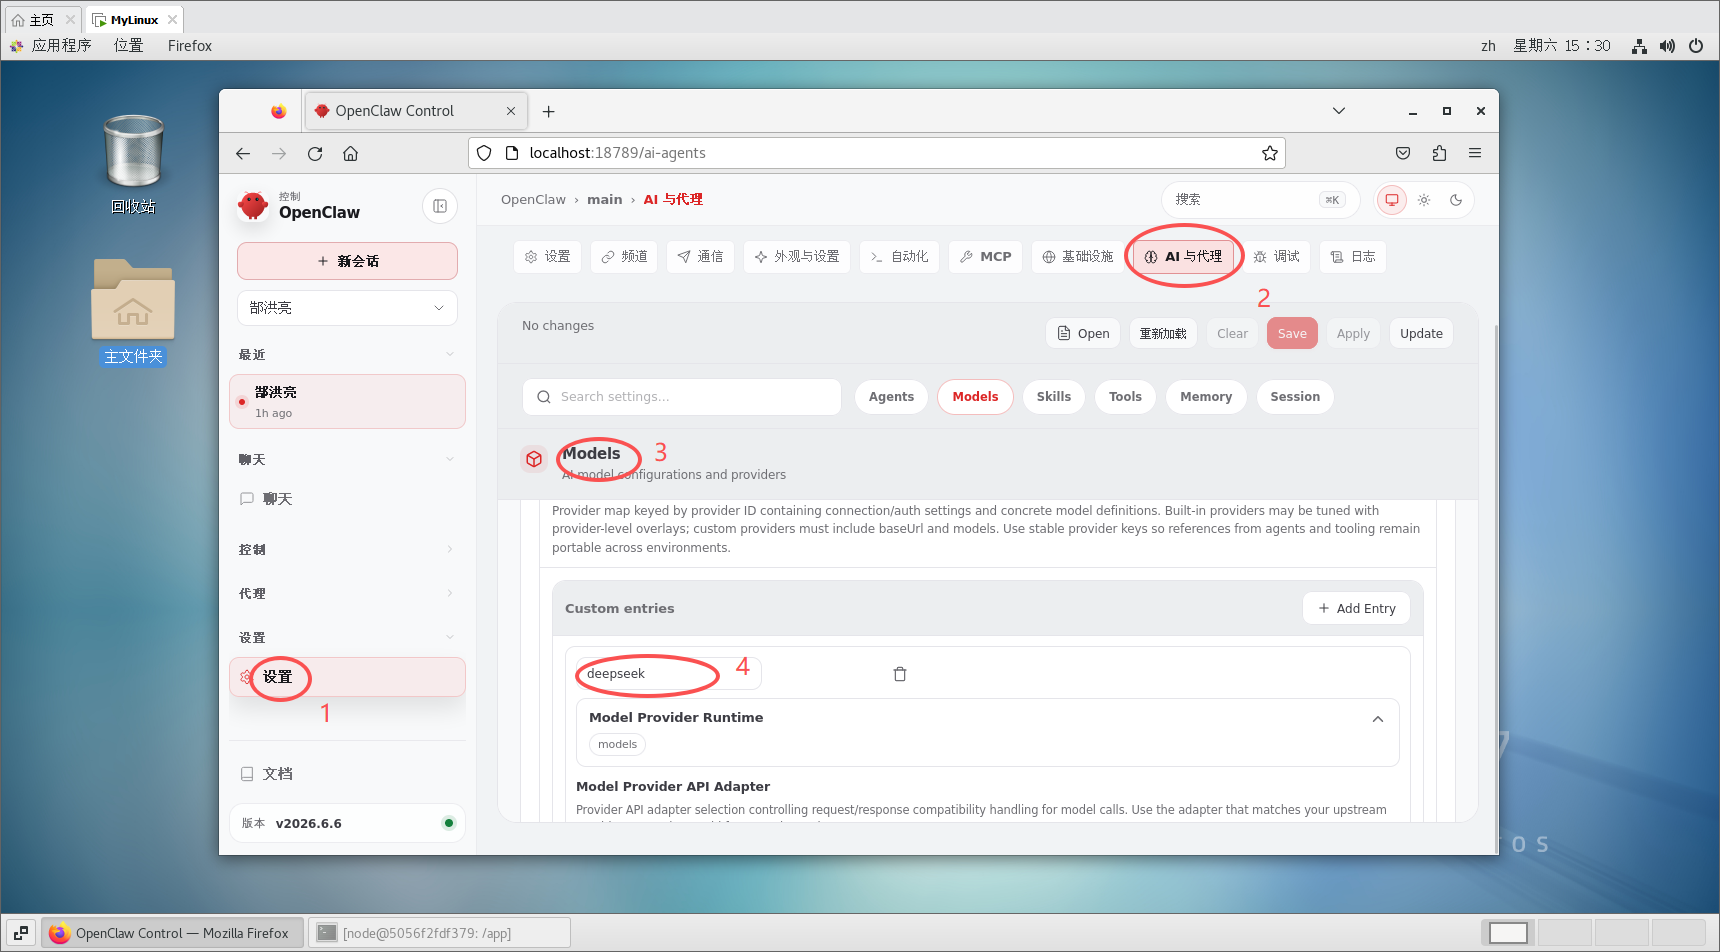Go back to the previous page
Viewport: 1720px width, 952px height.
(x=243, y=153)
